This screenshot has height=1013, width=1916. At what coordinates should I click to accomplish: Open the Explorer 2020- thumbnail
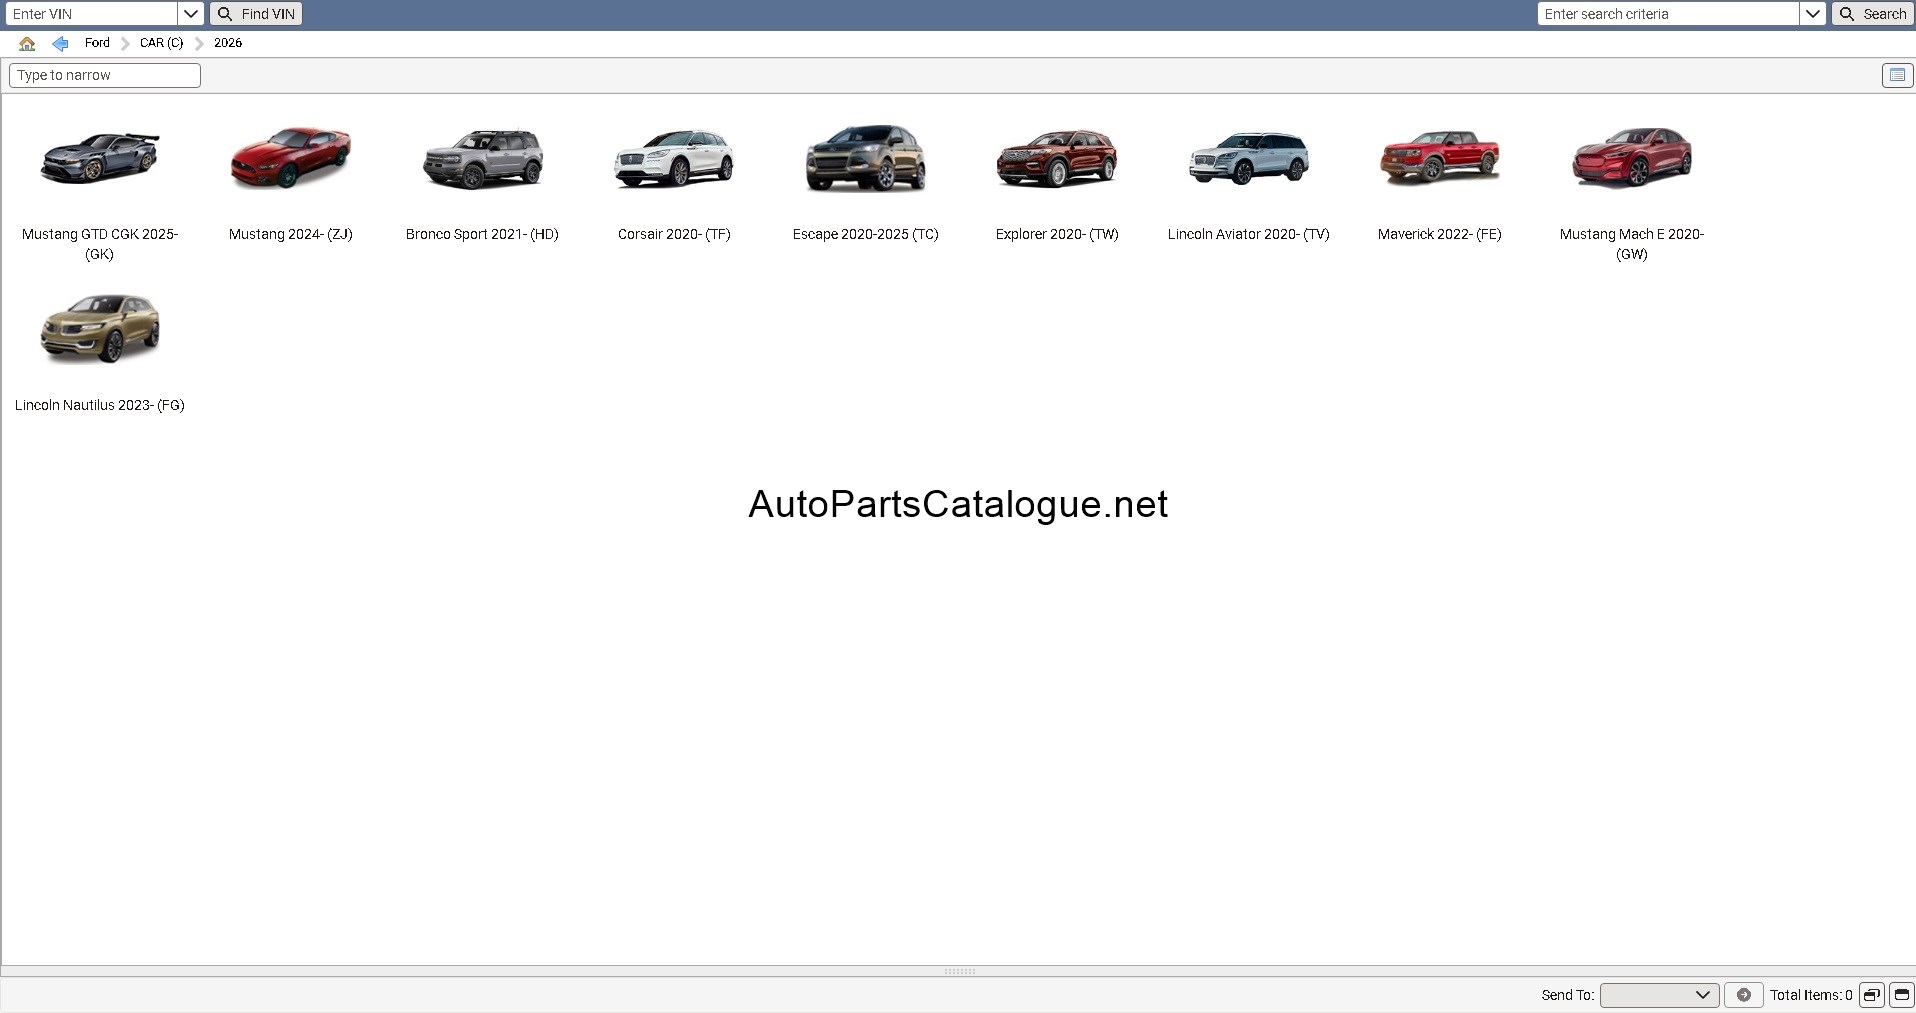pyautogui.click(x=1057, y=158)
